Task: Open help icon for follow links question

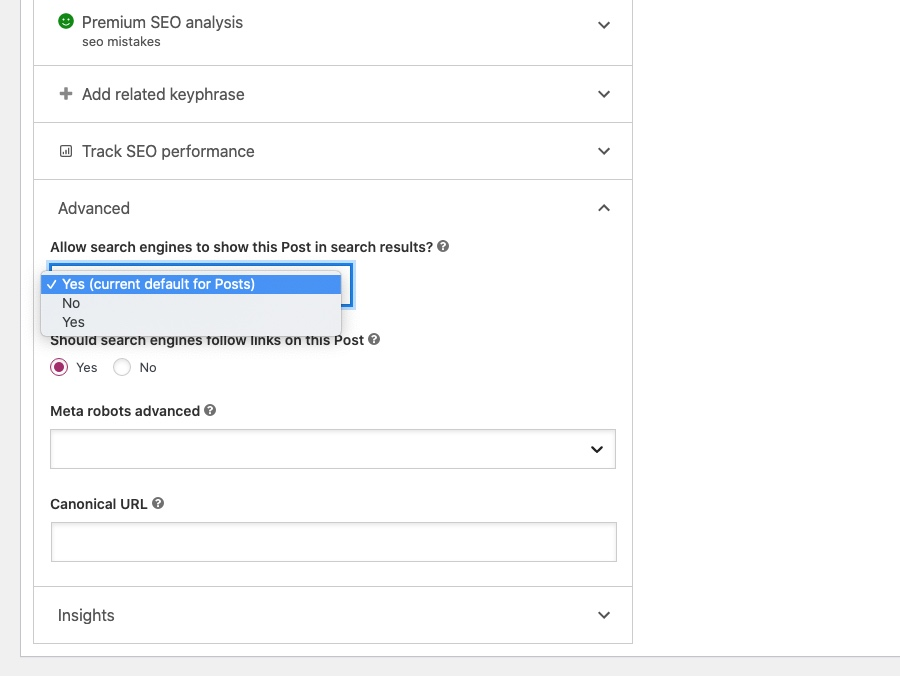Action: pyautogui.click(x=374, y=339)
